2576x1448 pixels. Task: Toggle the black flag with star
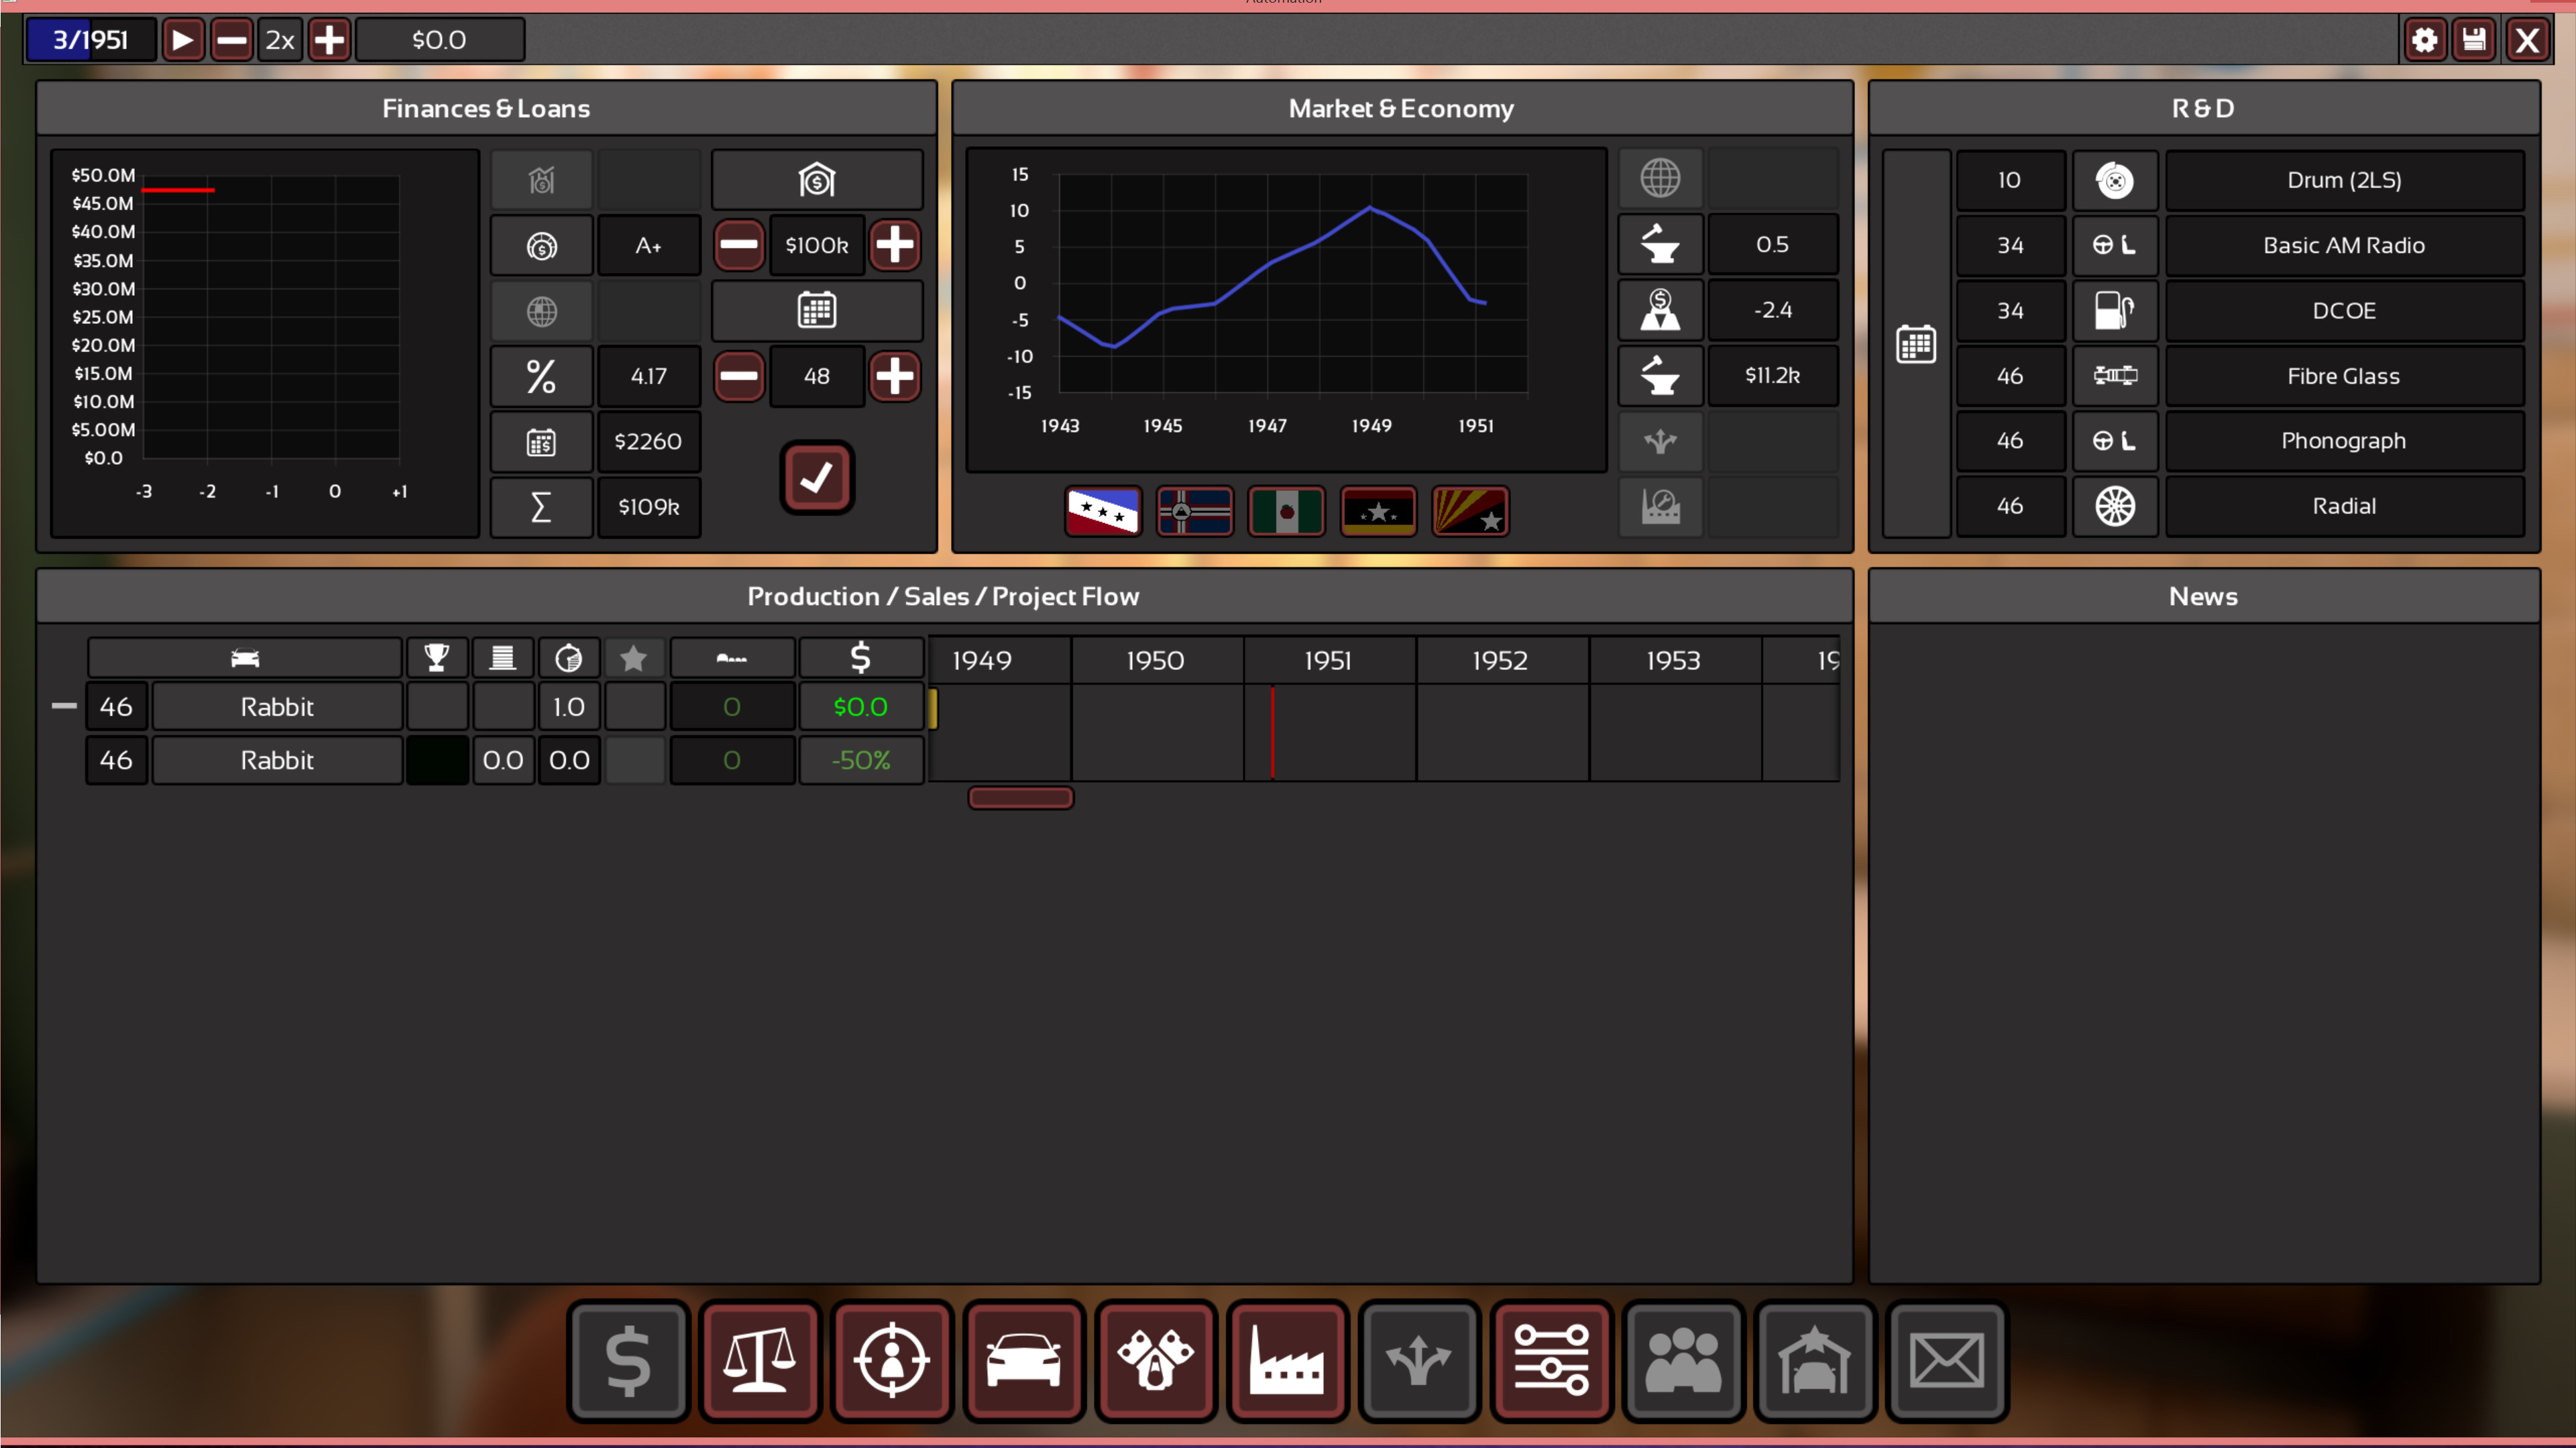1378,512
